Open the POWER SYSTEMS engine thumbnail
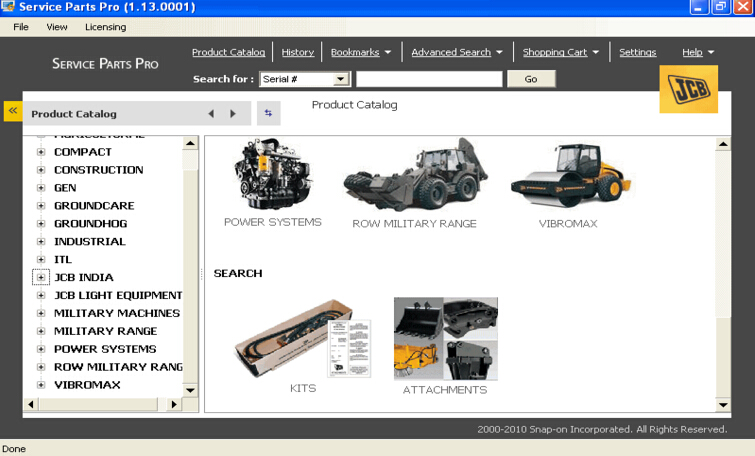 pos(272,174)
